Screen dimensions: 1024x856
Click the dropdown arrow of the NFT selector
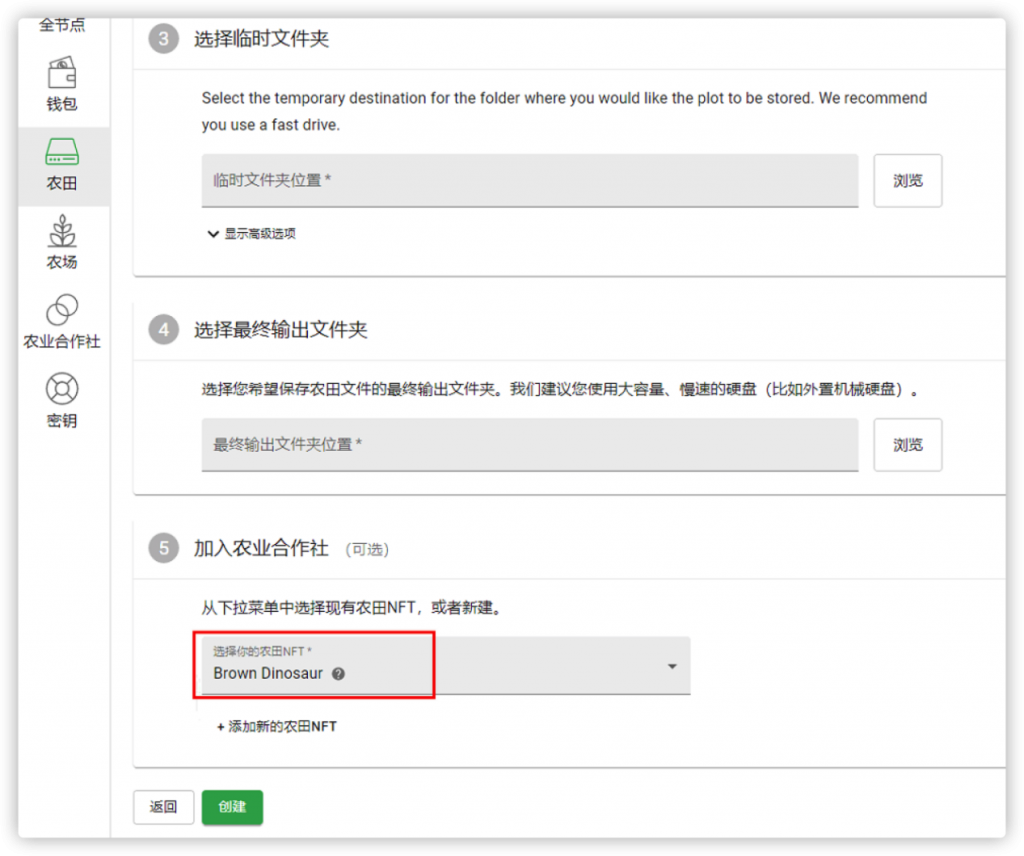[672, 666]
